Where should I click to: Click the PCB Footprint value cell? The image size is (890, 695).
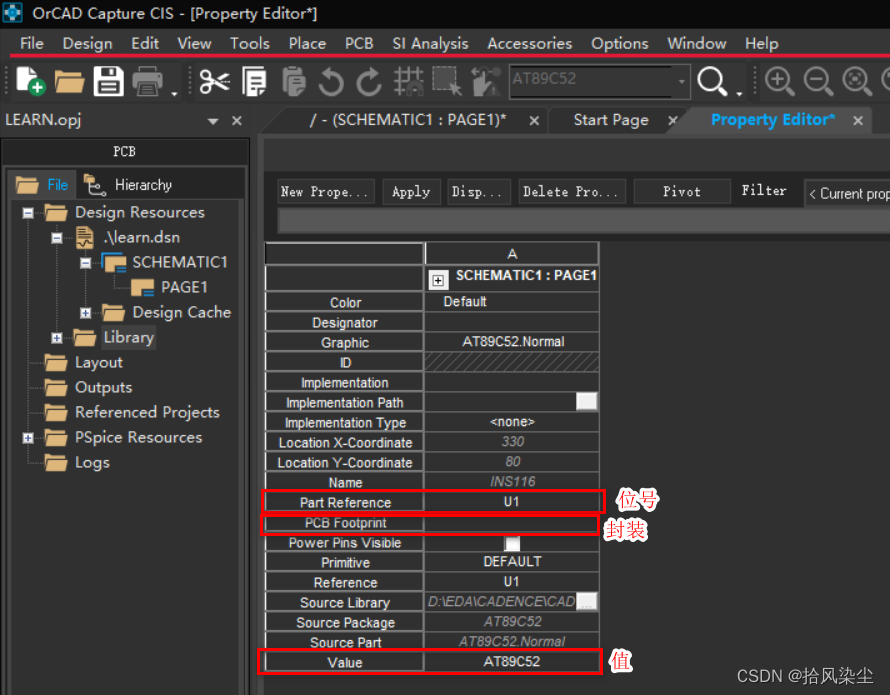click(511, 522)
